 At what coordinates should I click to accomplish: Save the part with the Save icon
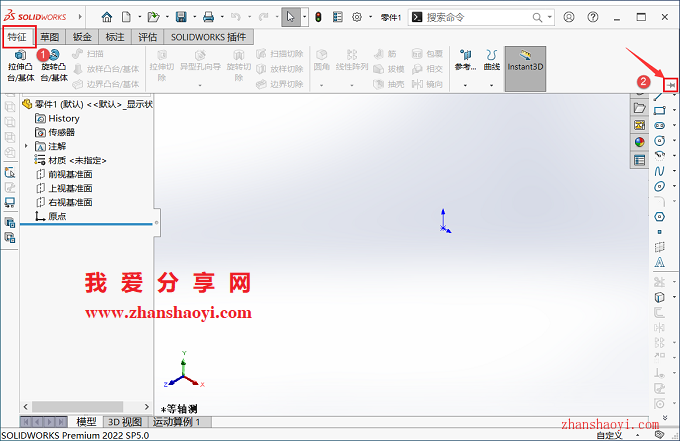(181, 17)
